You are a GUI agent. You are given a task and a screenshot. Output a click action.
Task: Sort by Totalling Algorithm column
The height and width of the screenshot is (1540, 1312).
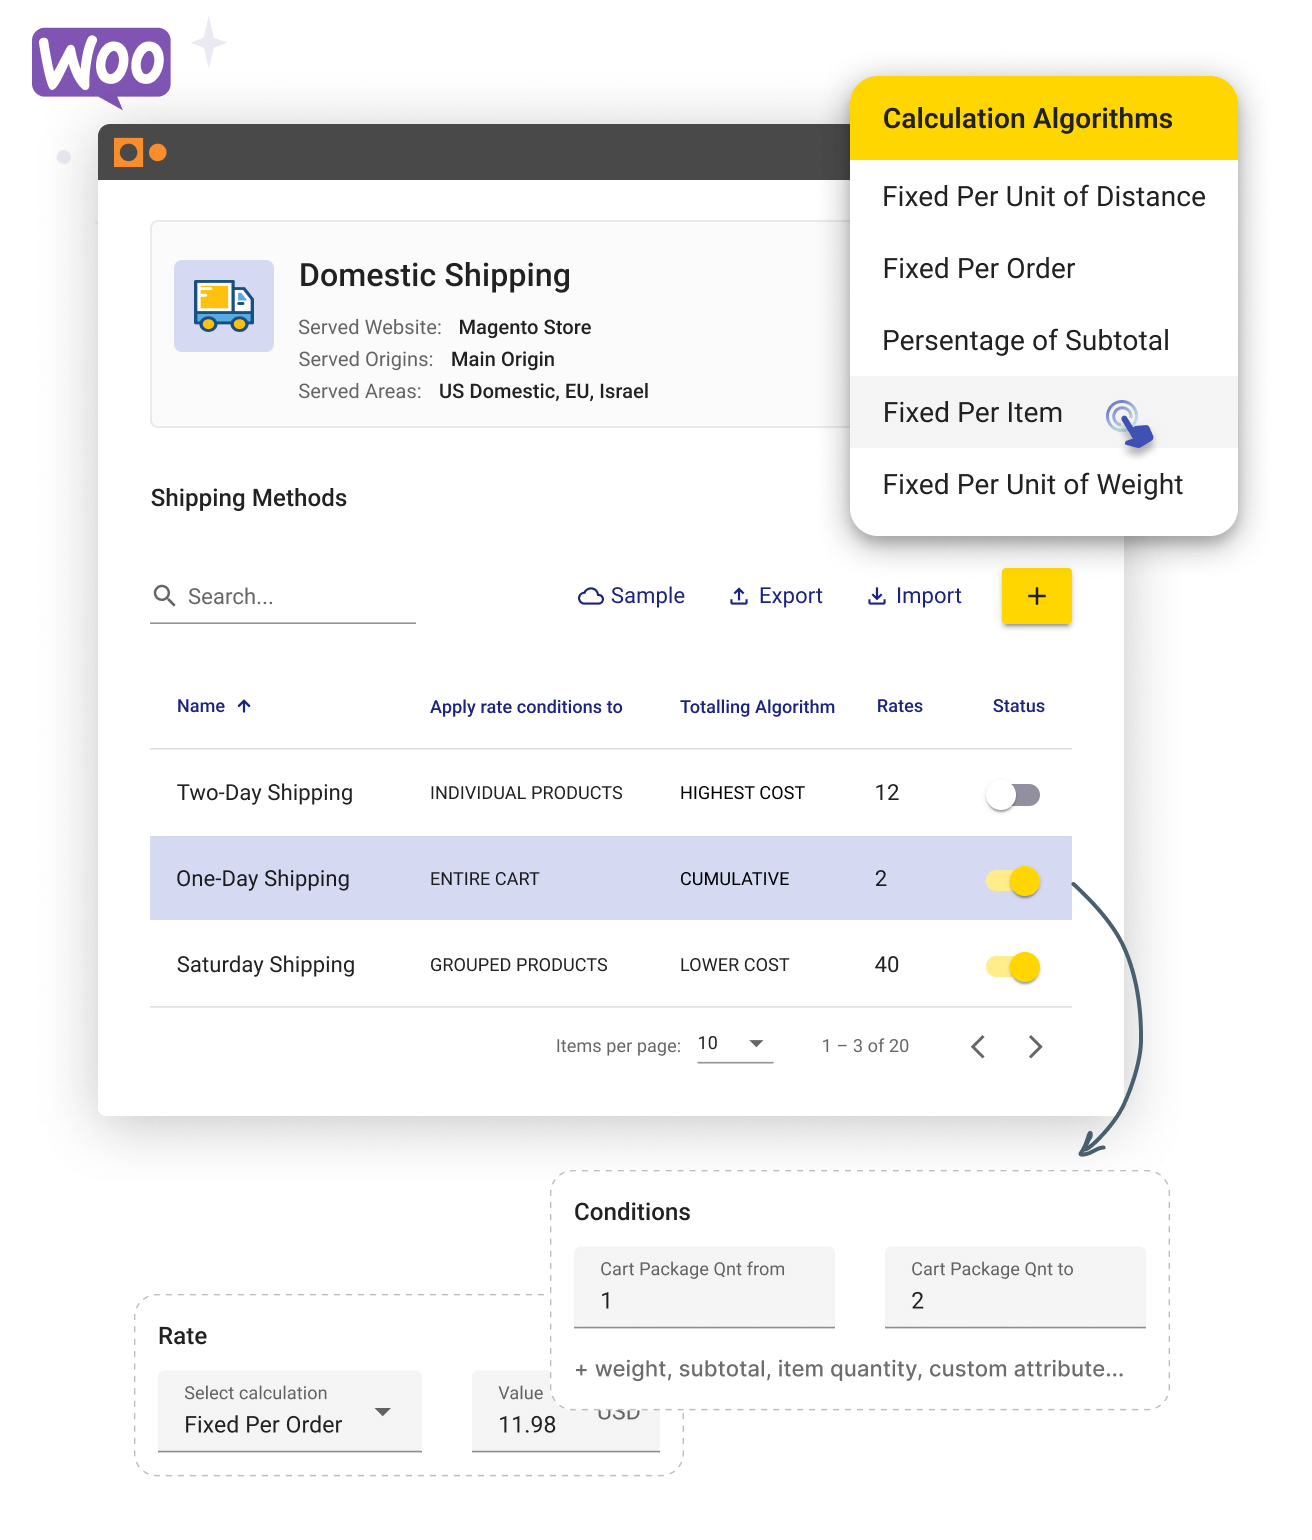(757, 707)
